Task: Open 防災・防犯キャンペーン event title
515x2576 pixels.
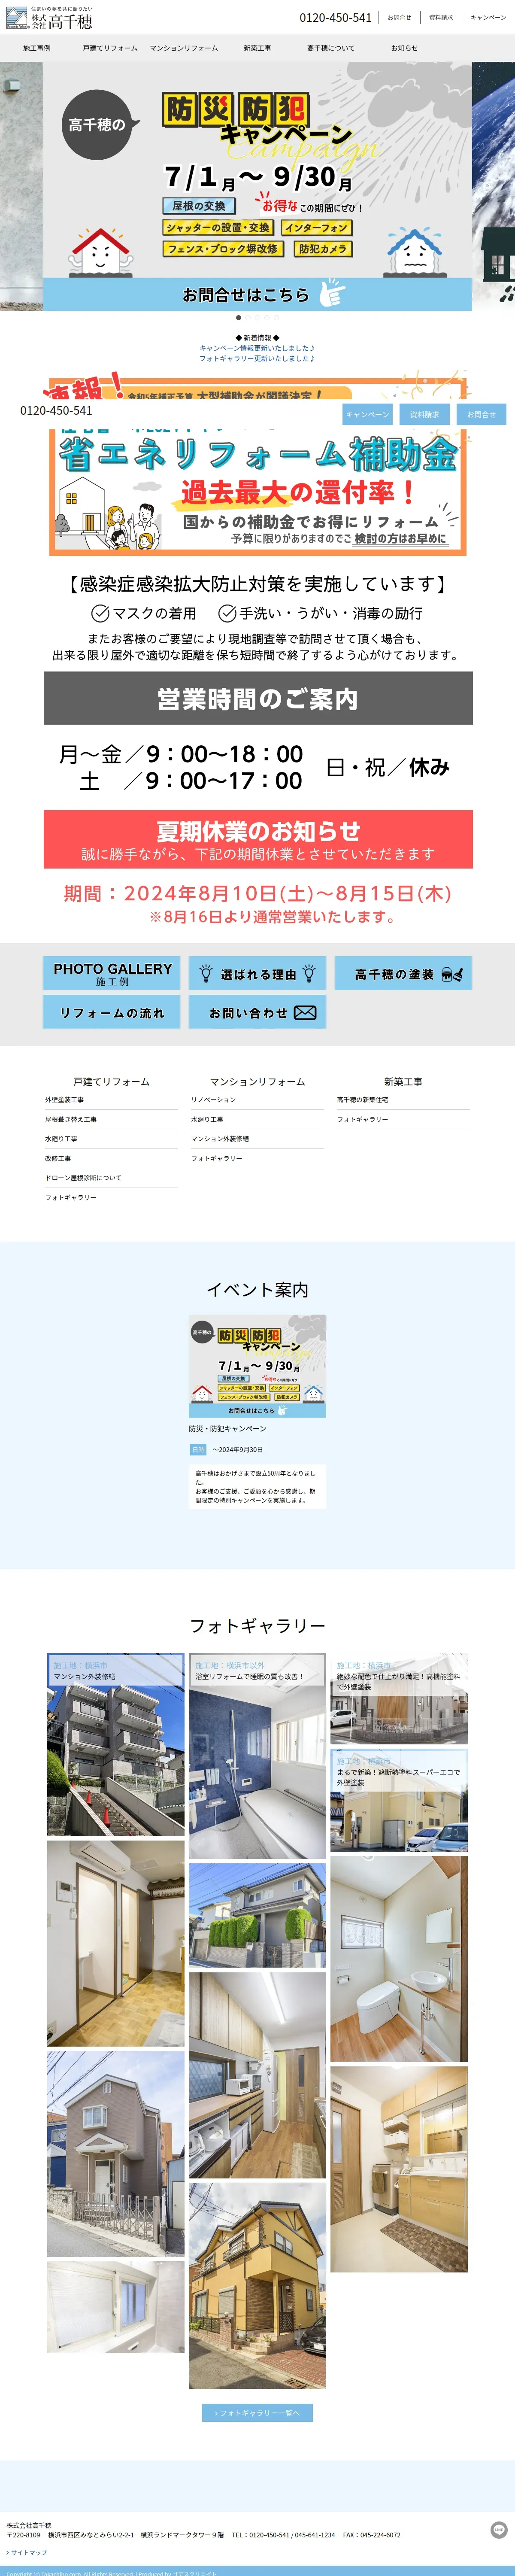Action: click(228, 1429)
